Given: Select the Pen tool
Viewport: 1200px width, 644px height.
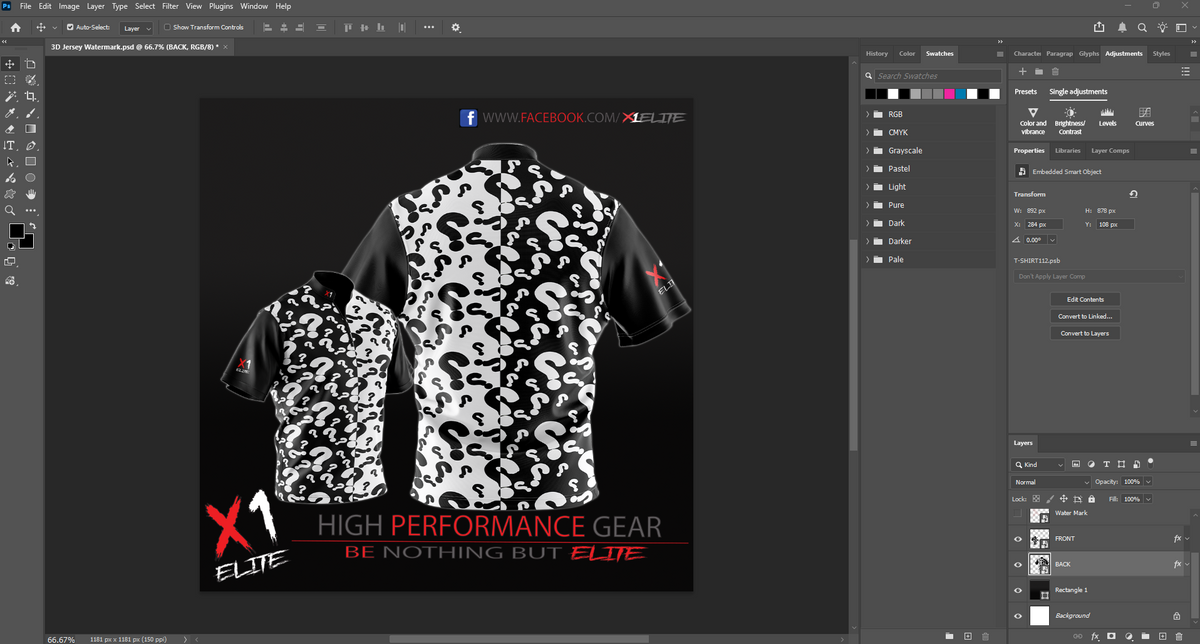Looking at the screenshot, I should pyautogui.click(x=31, y=146).
